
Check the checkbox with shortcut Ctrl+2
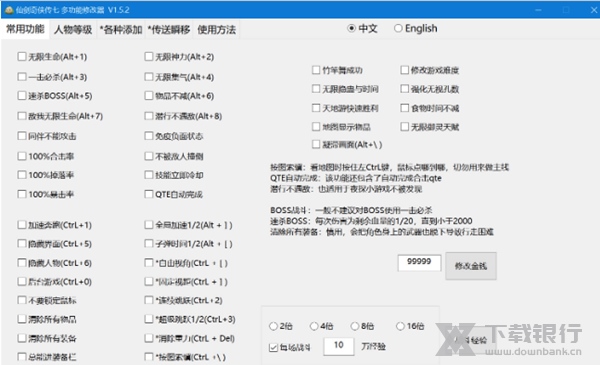click(149, 300)
